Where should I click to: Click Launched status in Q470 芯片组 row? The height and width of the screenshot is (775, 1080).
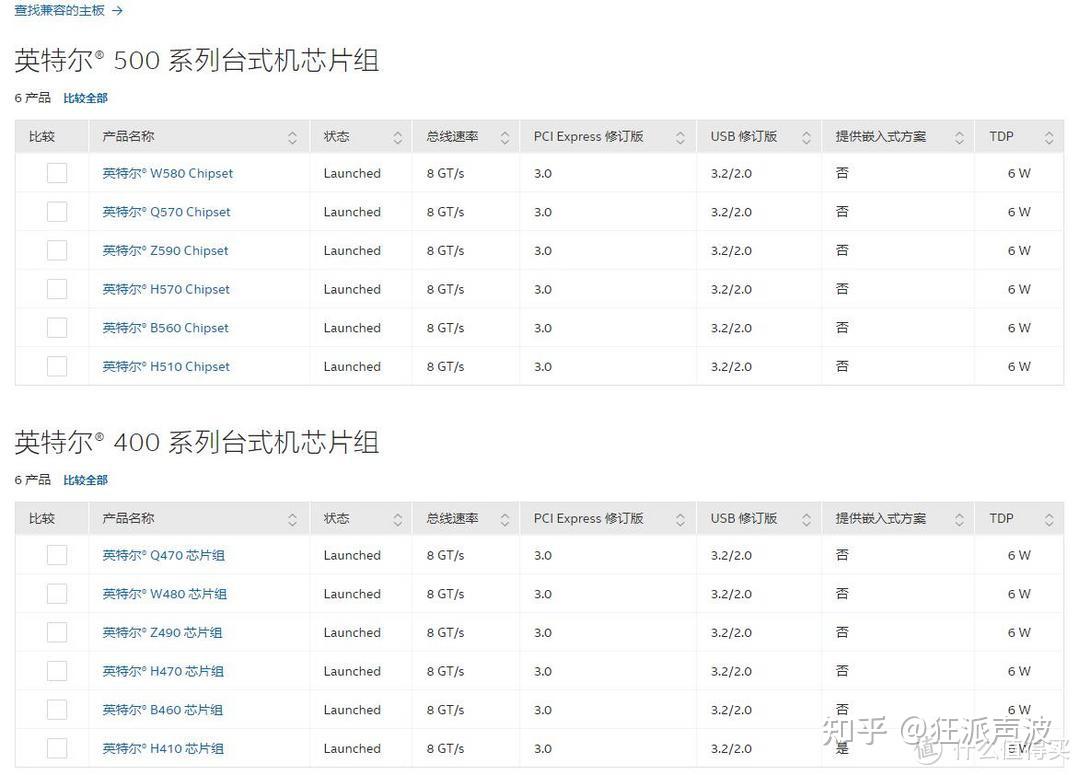pyautogui.click(x=352, y=555)
